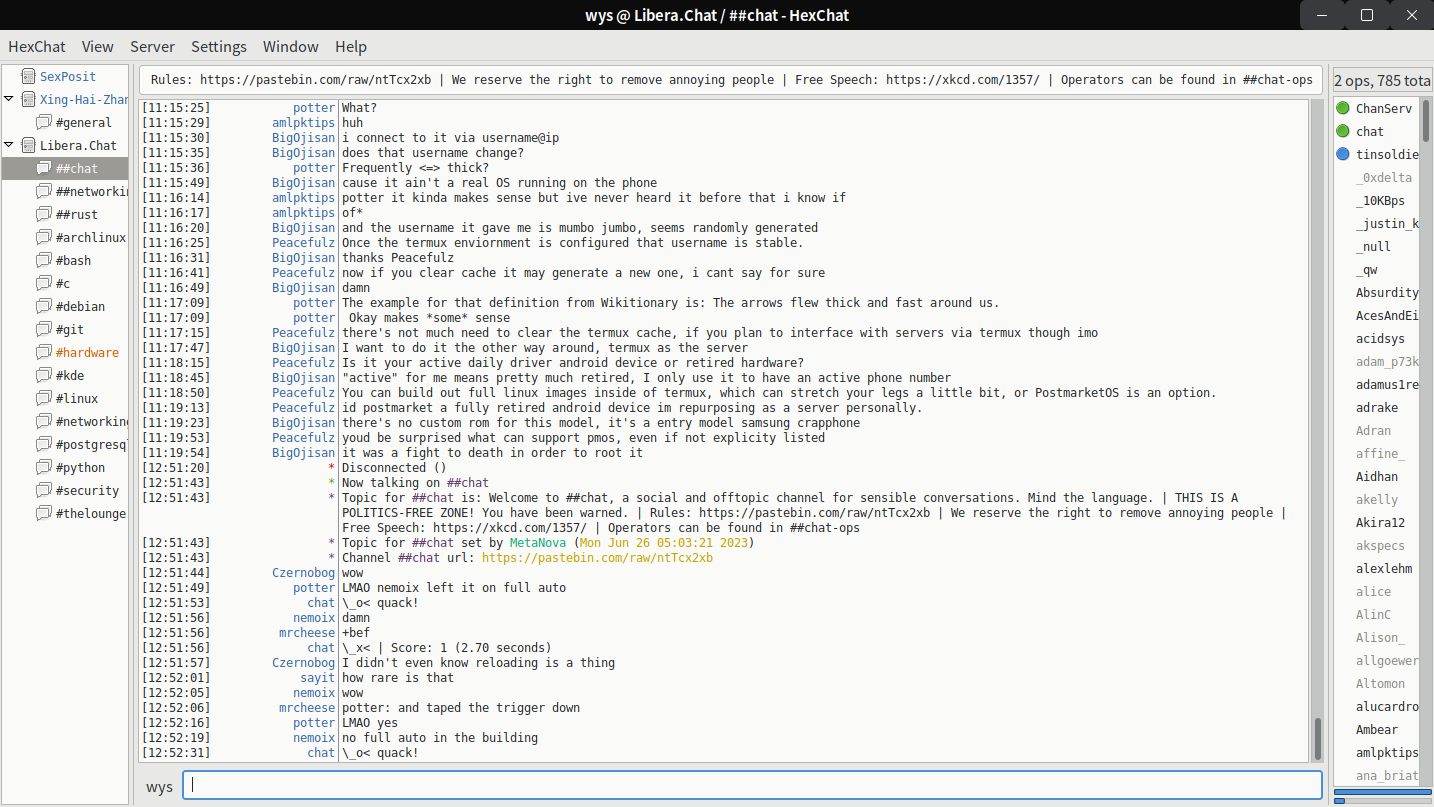Screen dimensions: 1434x807
Task: Open the Window menu
Action: click(x=290, y=46)
